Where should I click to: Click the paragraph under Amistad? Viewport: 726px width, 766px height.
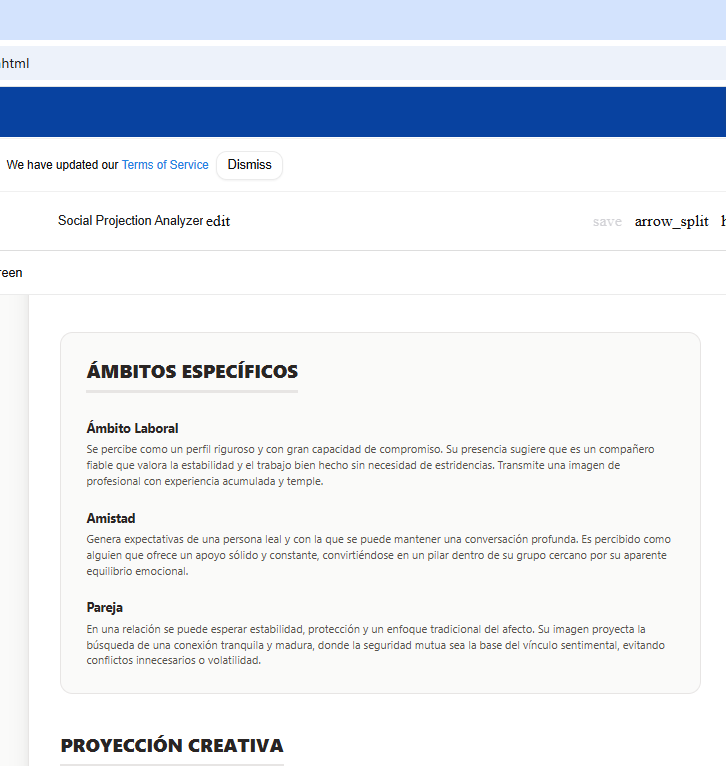pos(378,555)
